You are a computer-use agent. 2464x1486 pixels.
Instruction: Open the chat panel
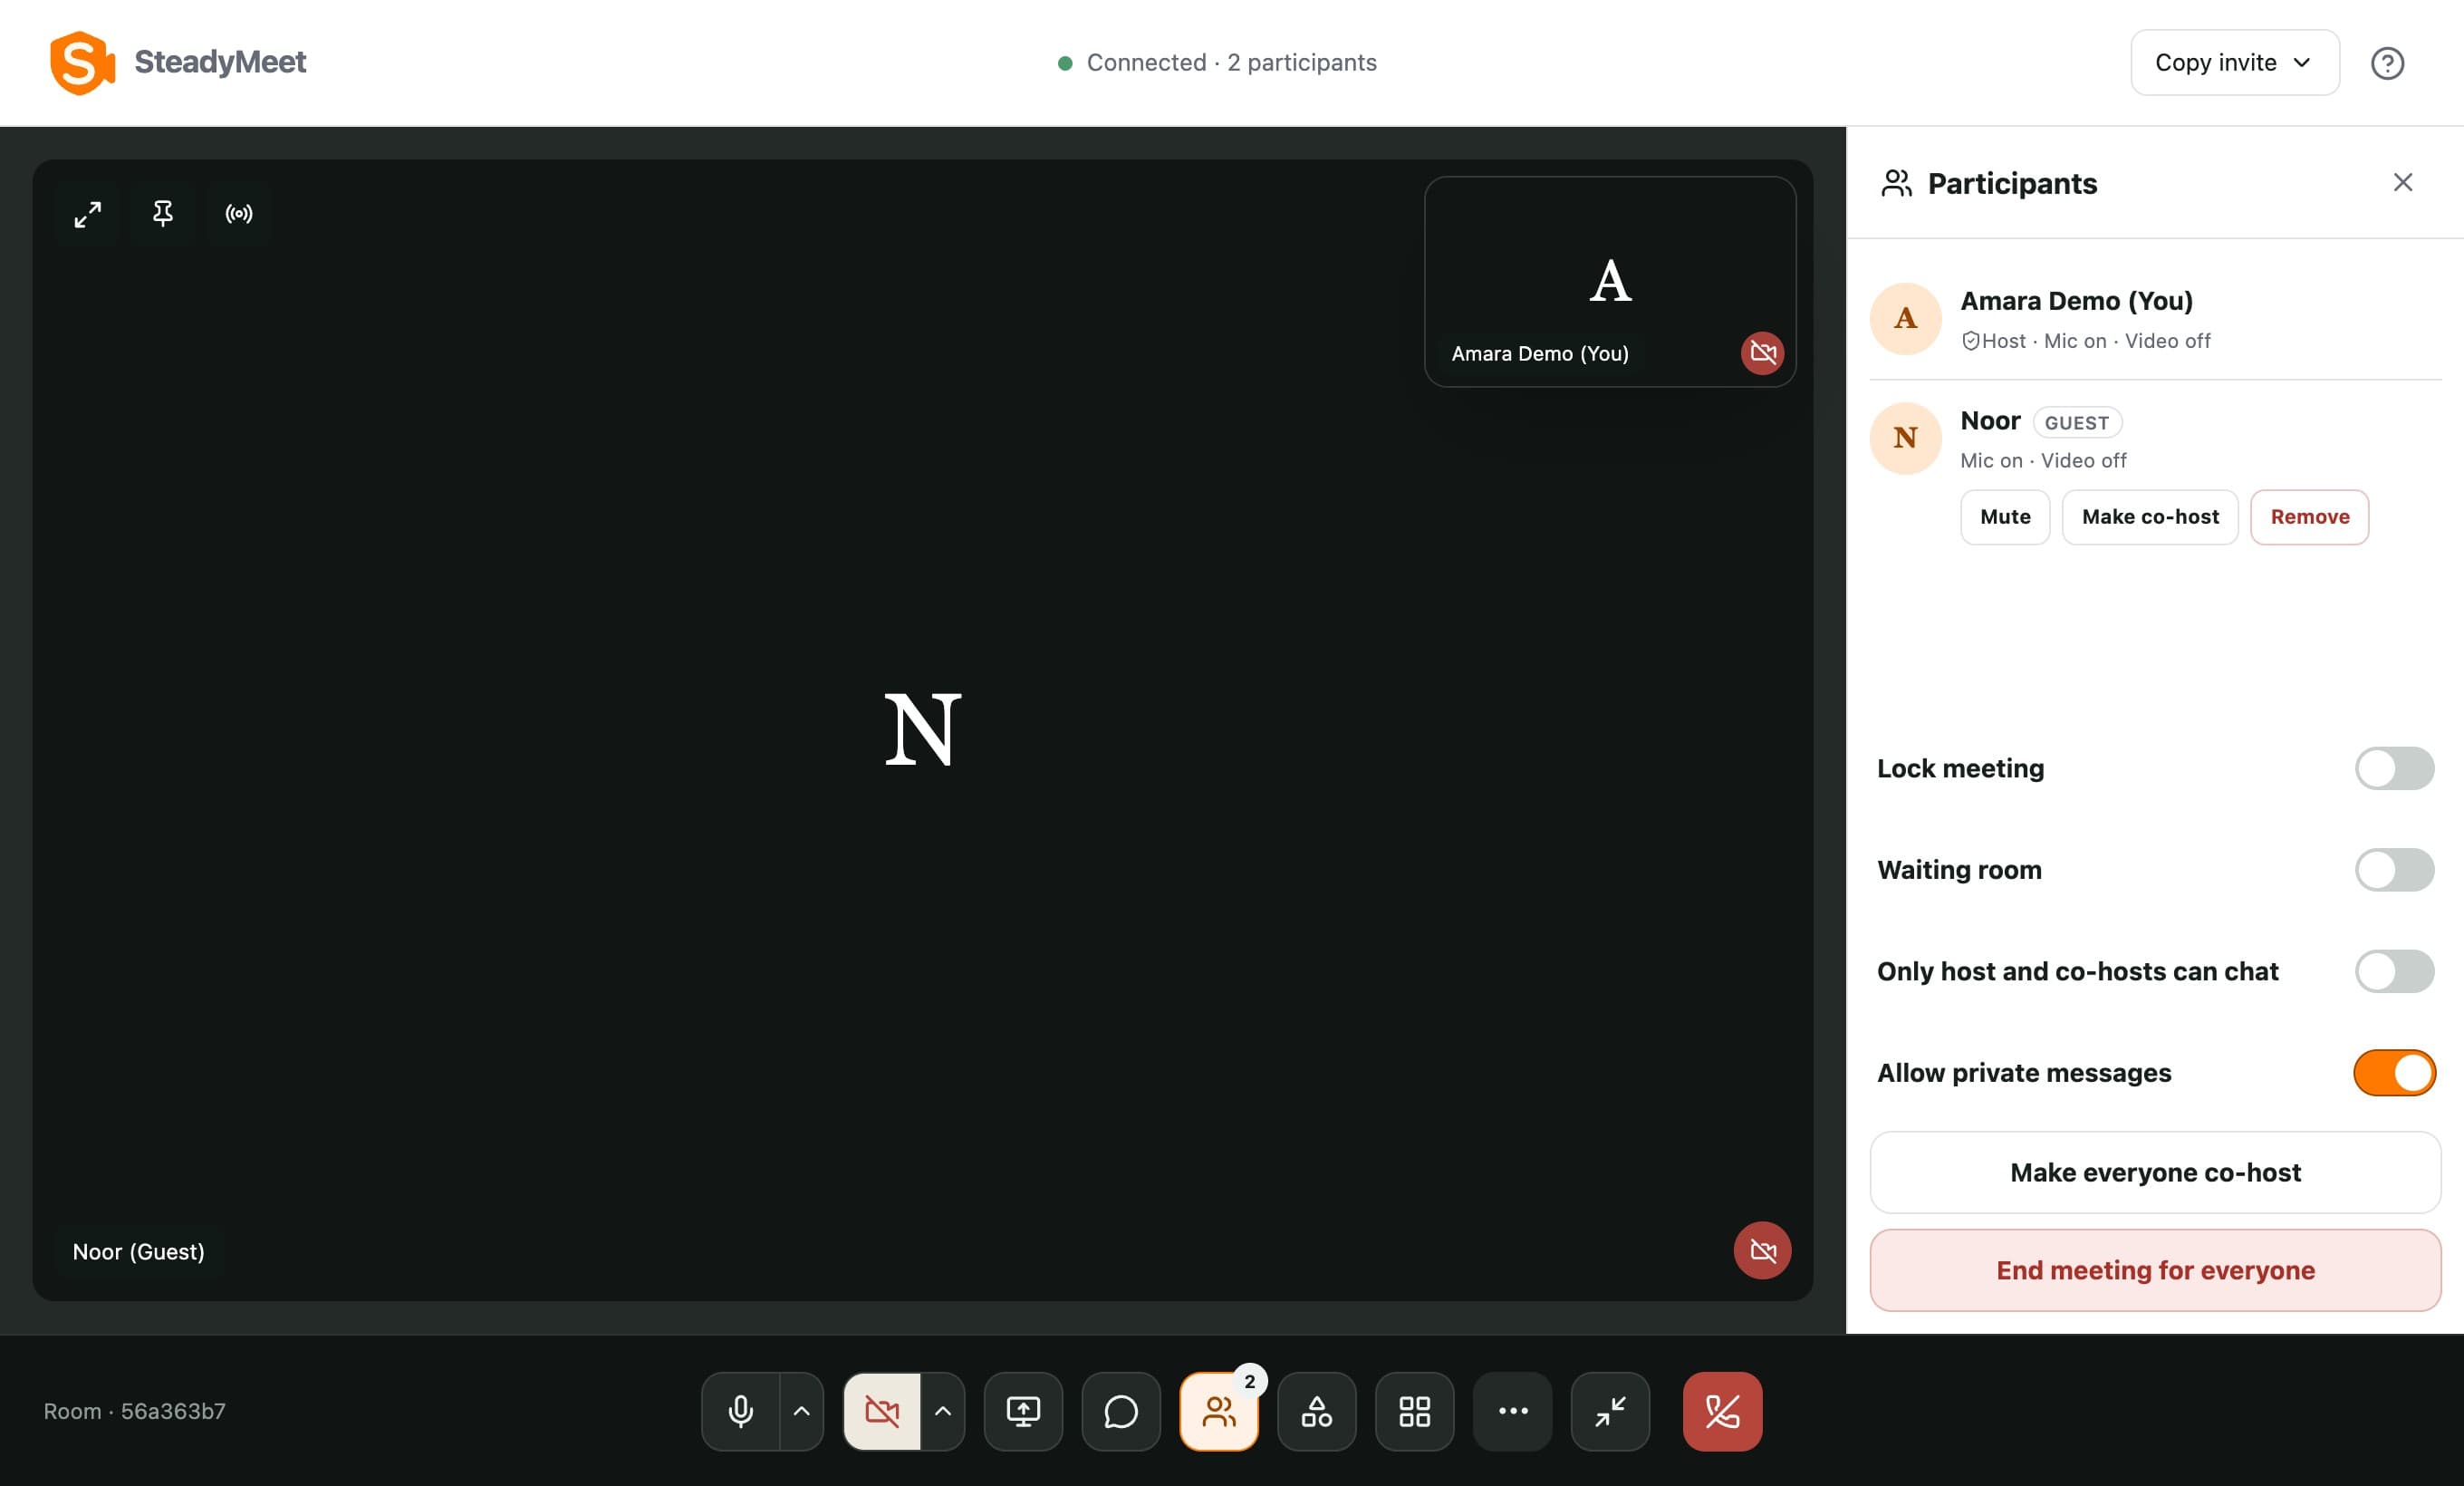pos(1121,1411)
